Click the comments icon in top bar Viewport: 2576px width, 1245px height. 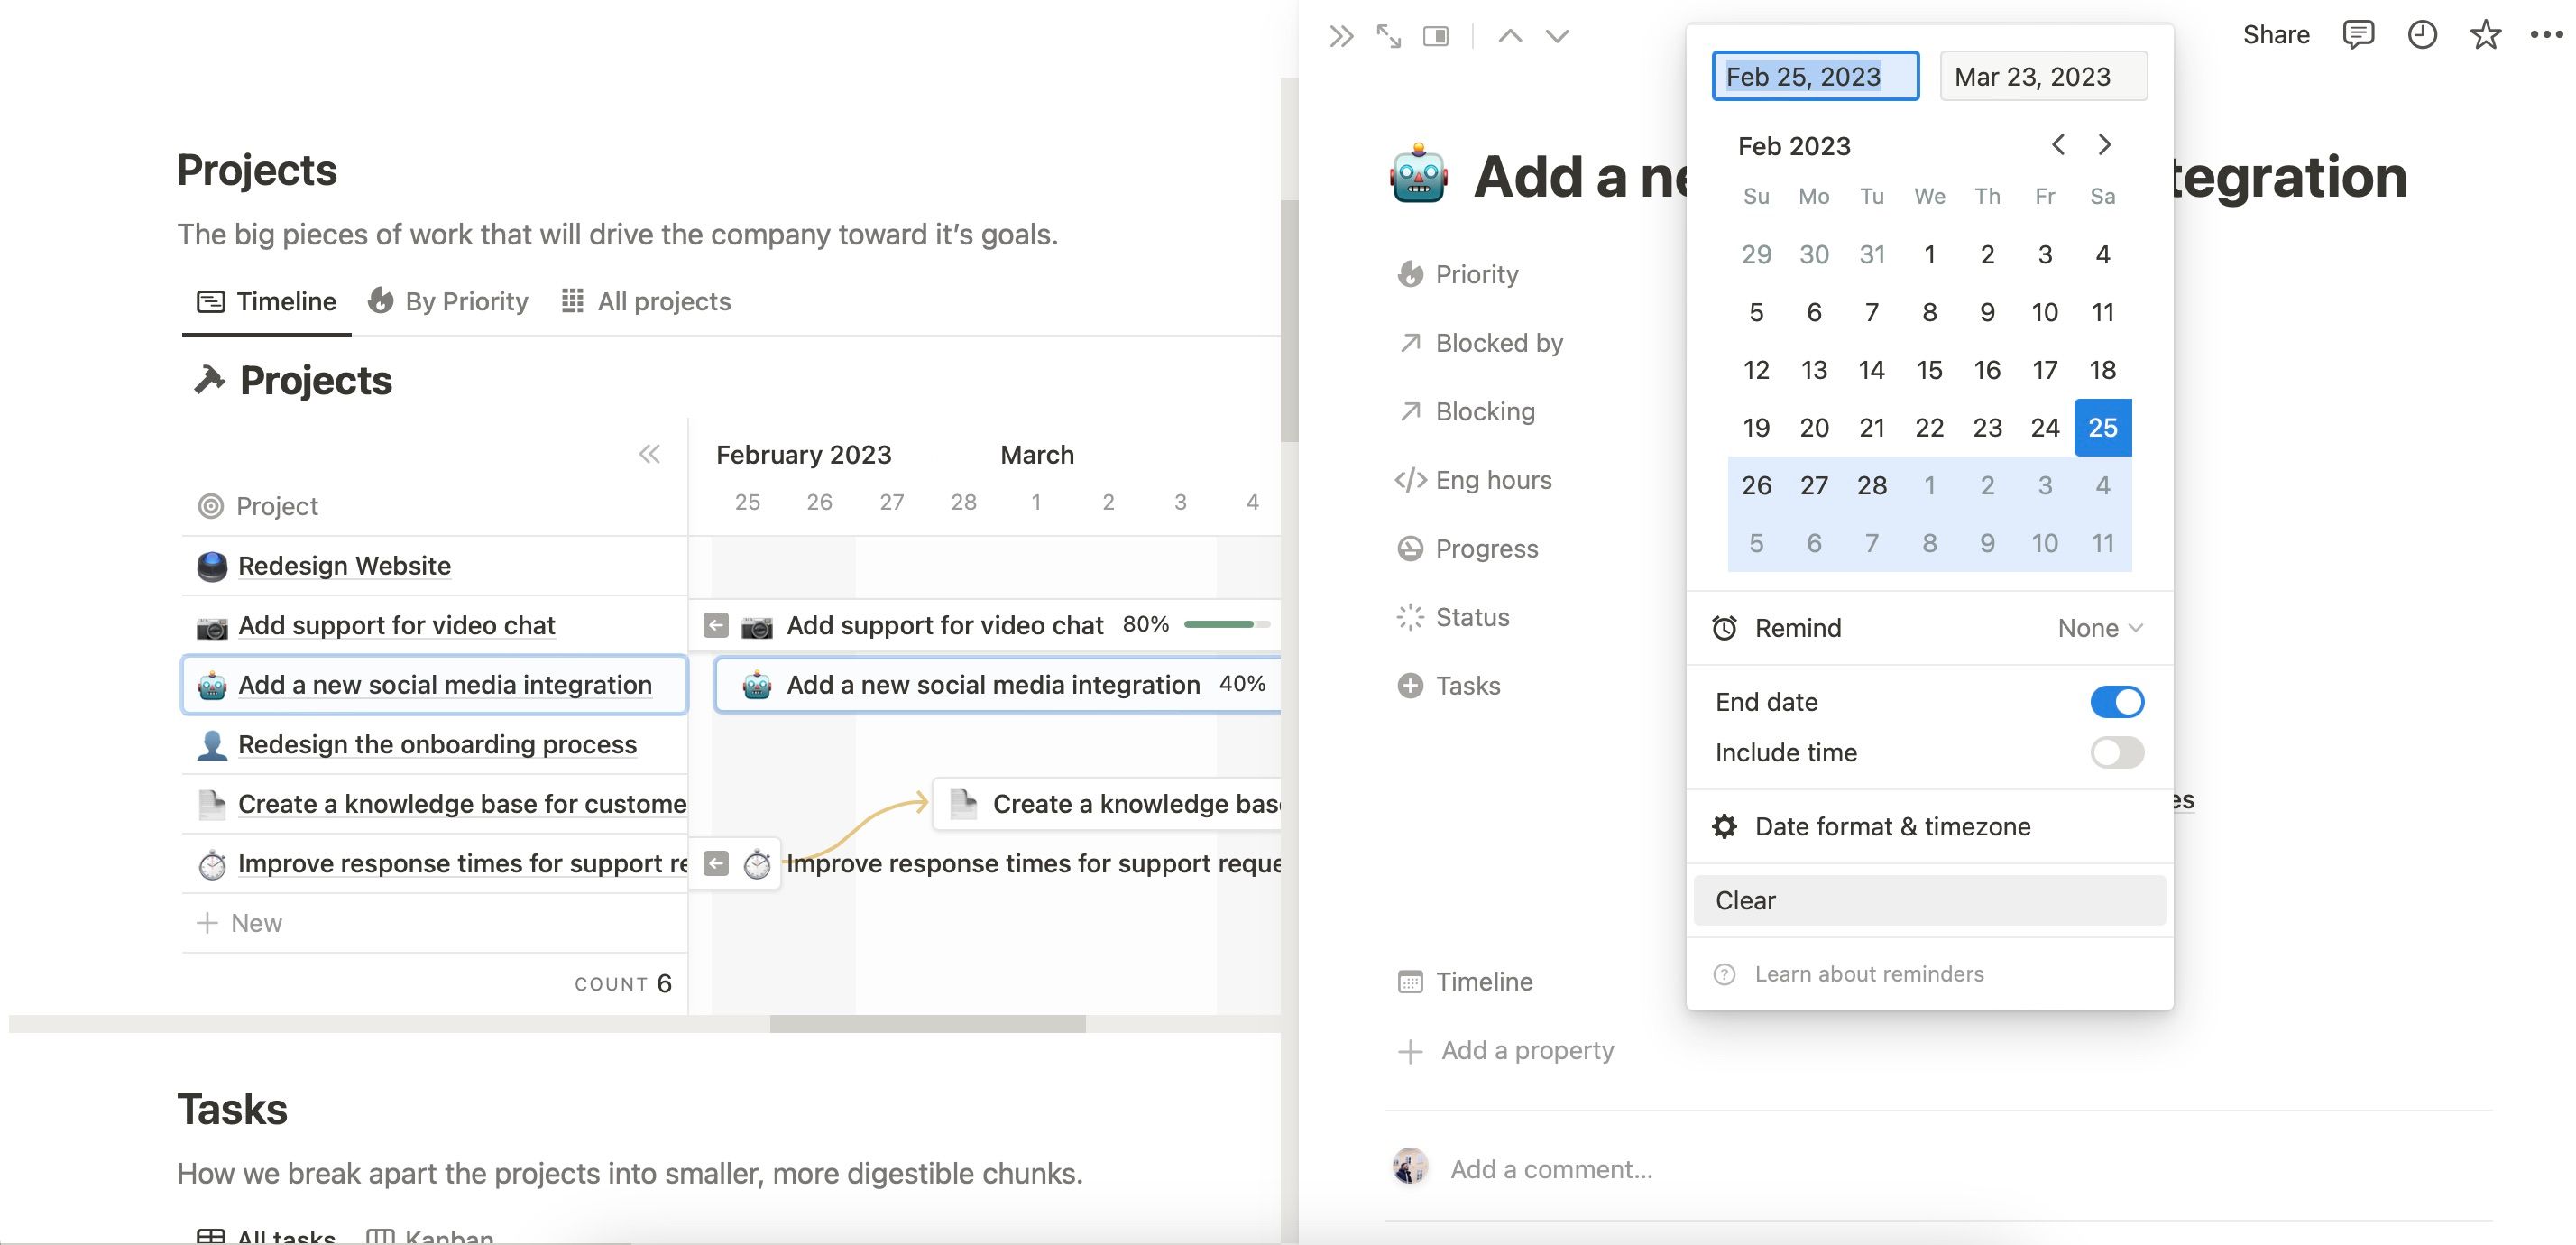coord(2357,35)
